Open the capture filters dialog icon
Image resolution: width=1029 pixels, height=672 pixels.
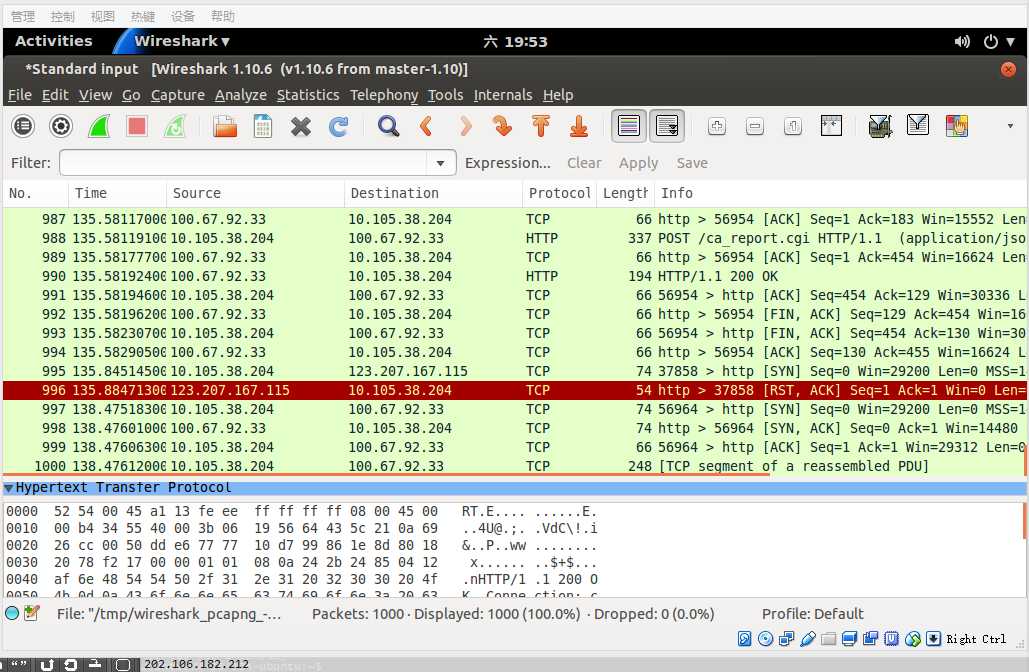click(880, 125)
